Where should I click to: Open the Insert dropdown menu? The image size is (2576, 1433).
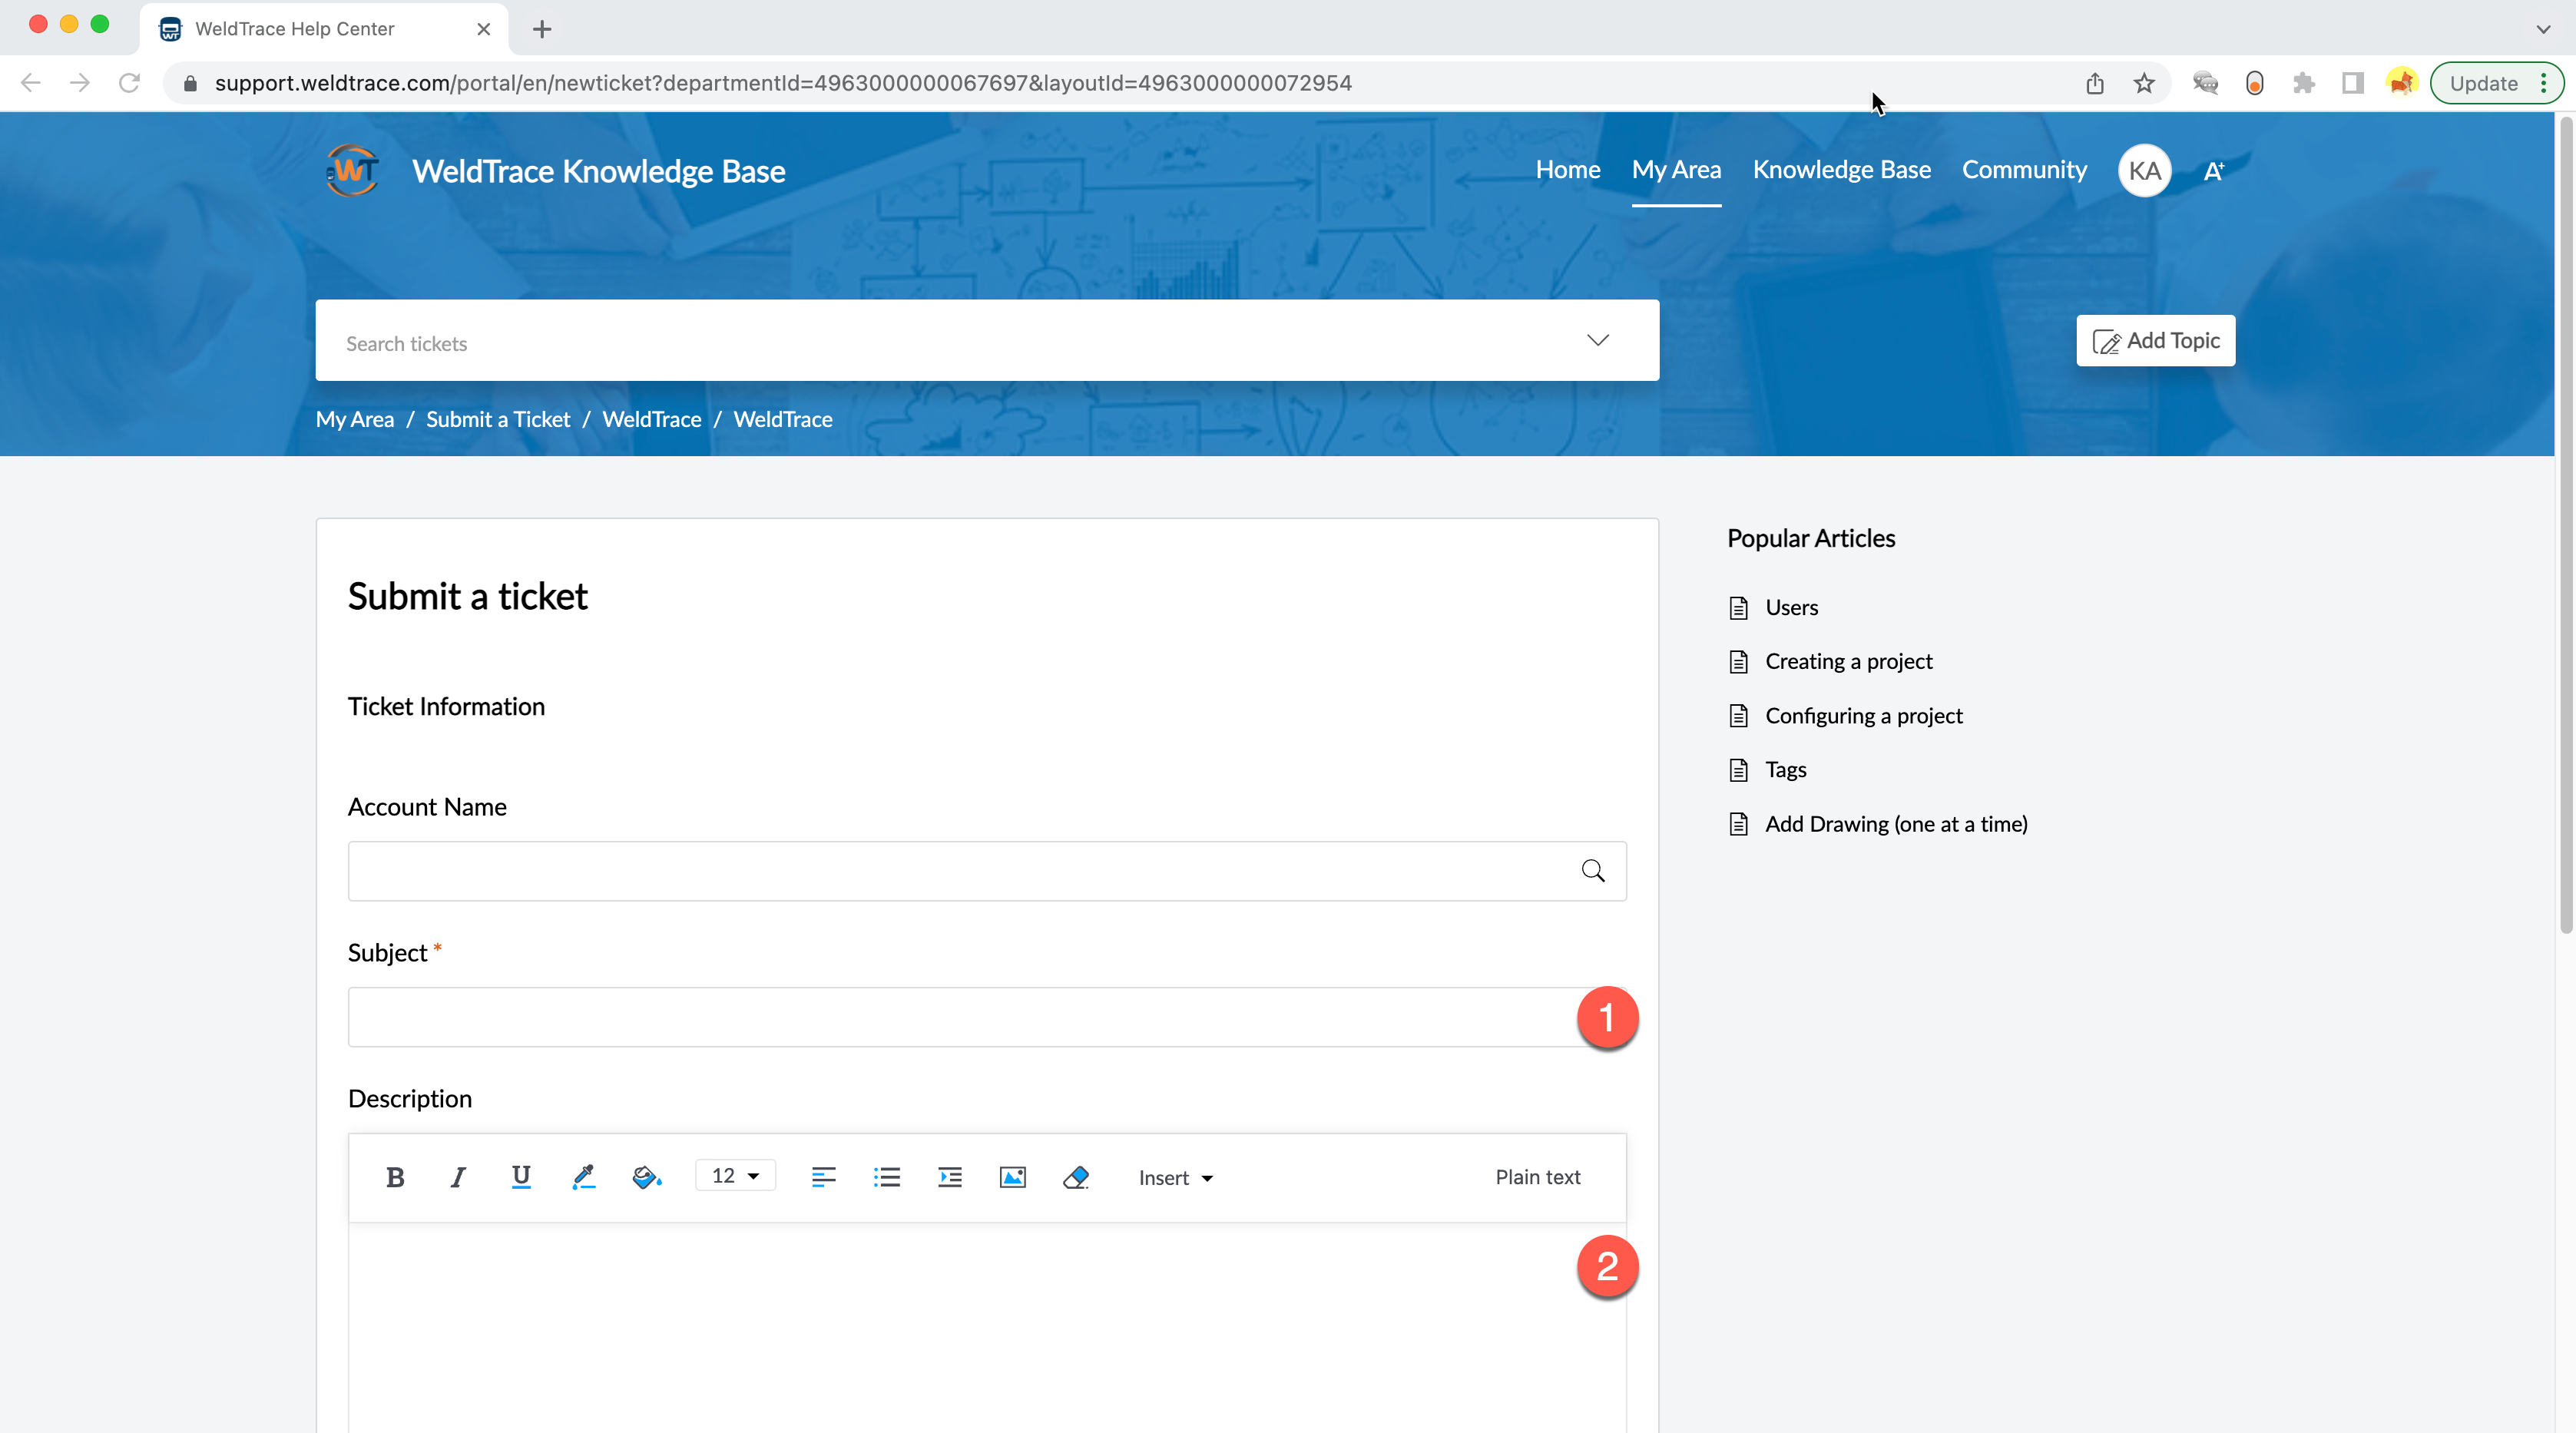pos(1175,1178)
